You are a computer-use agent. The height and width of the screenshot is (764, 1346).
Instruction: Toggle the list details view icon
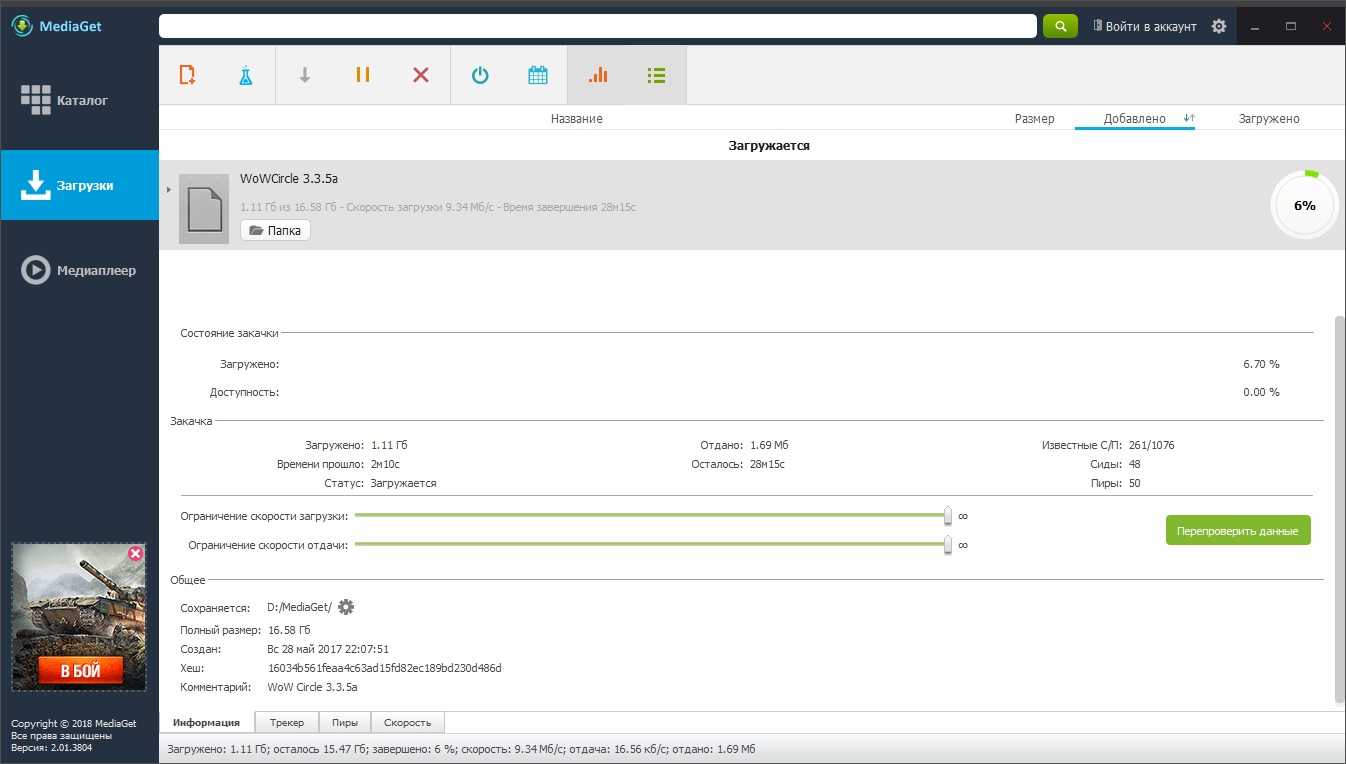coord(656,75)
